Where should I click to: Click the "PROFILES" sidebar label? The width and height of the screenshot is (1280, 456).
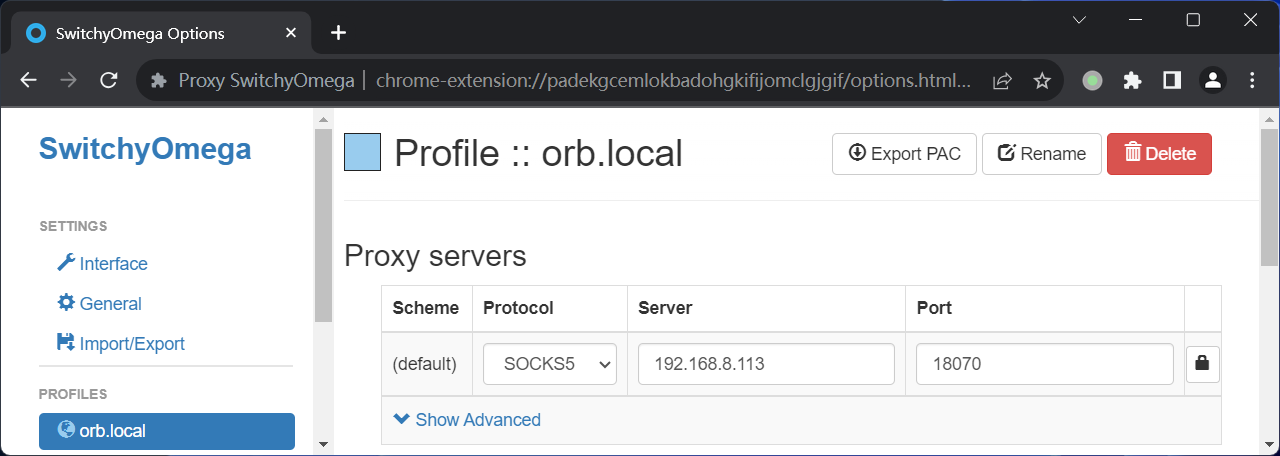(73, 394)
